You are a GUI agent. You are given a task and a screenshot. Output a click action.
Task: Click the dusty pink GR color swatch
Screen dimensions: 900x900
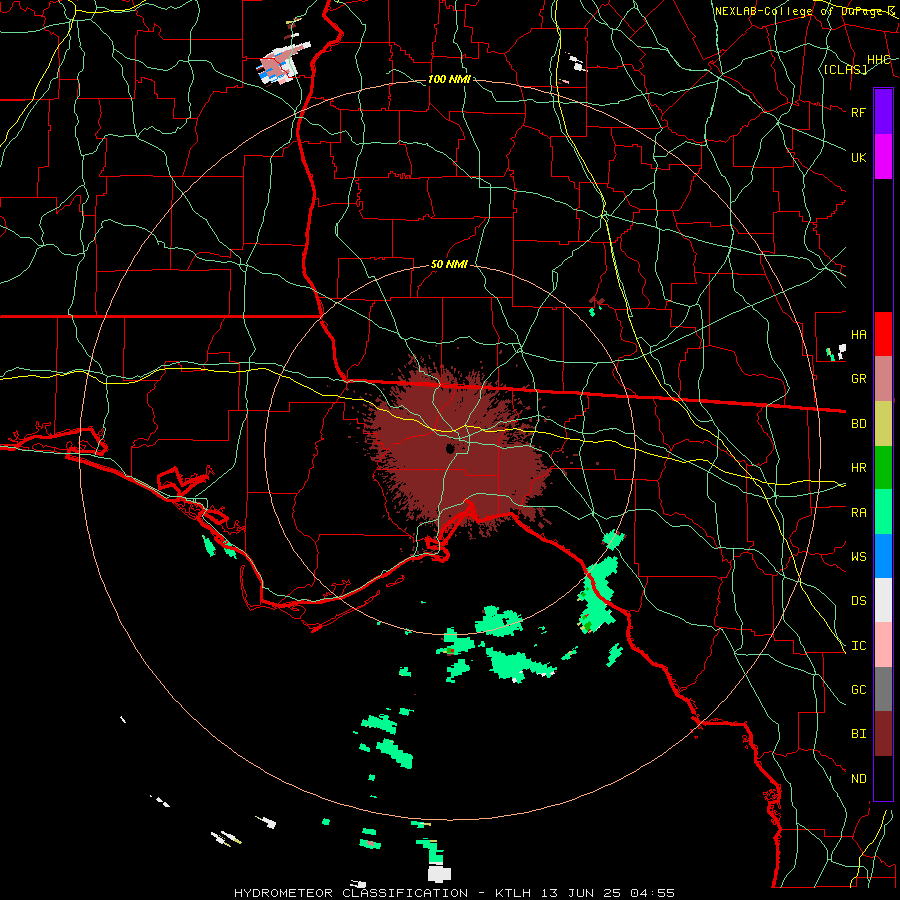tap(883, 378)
